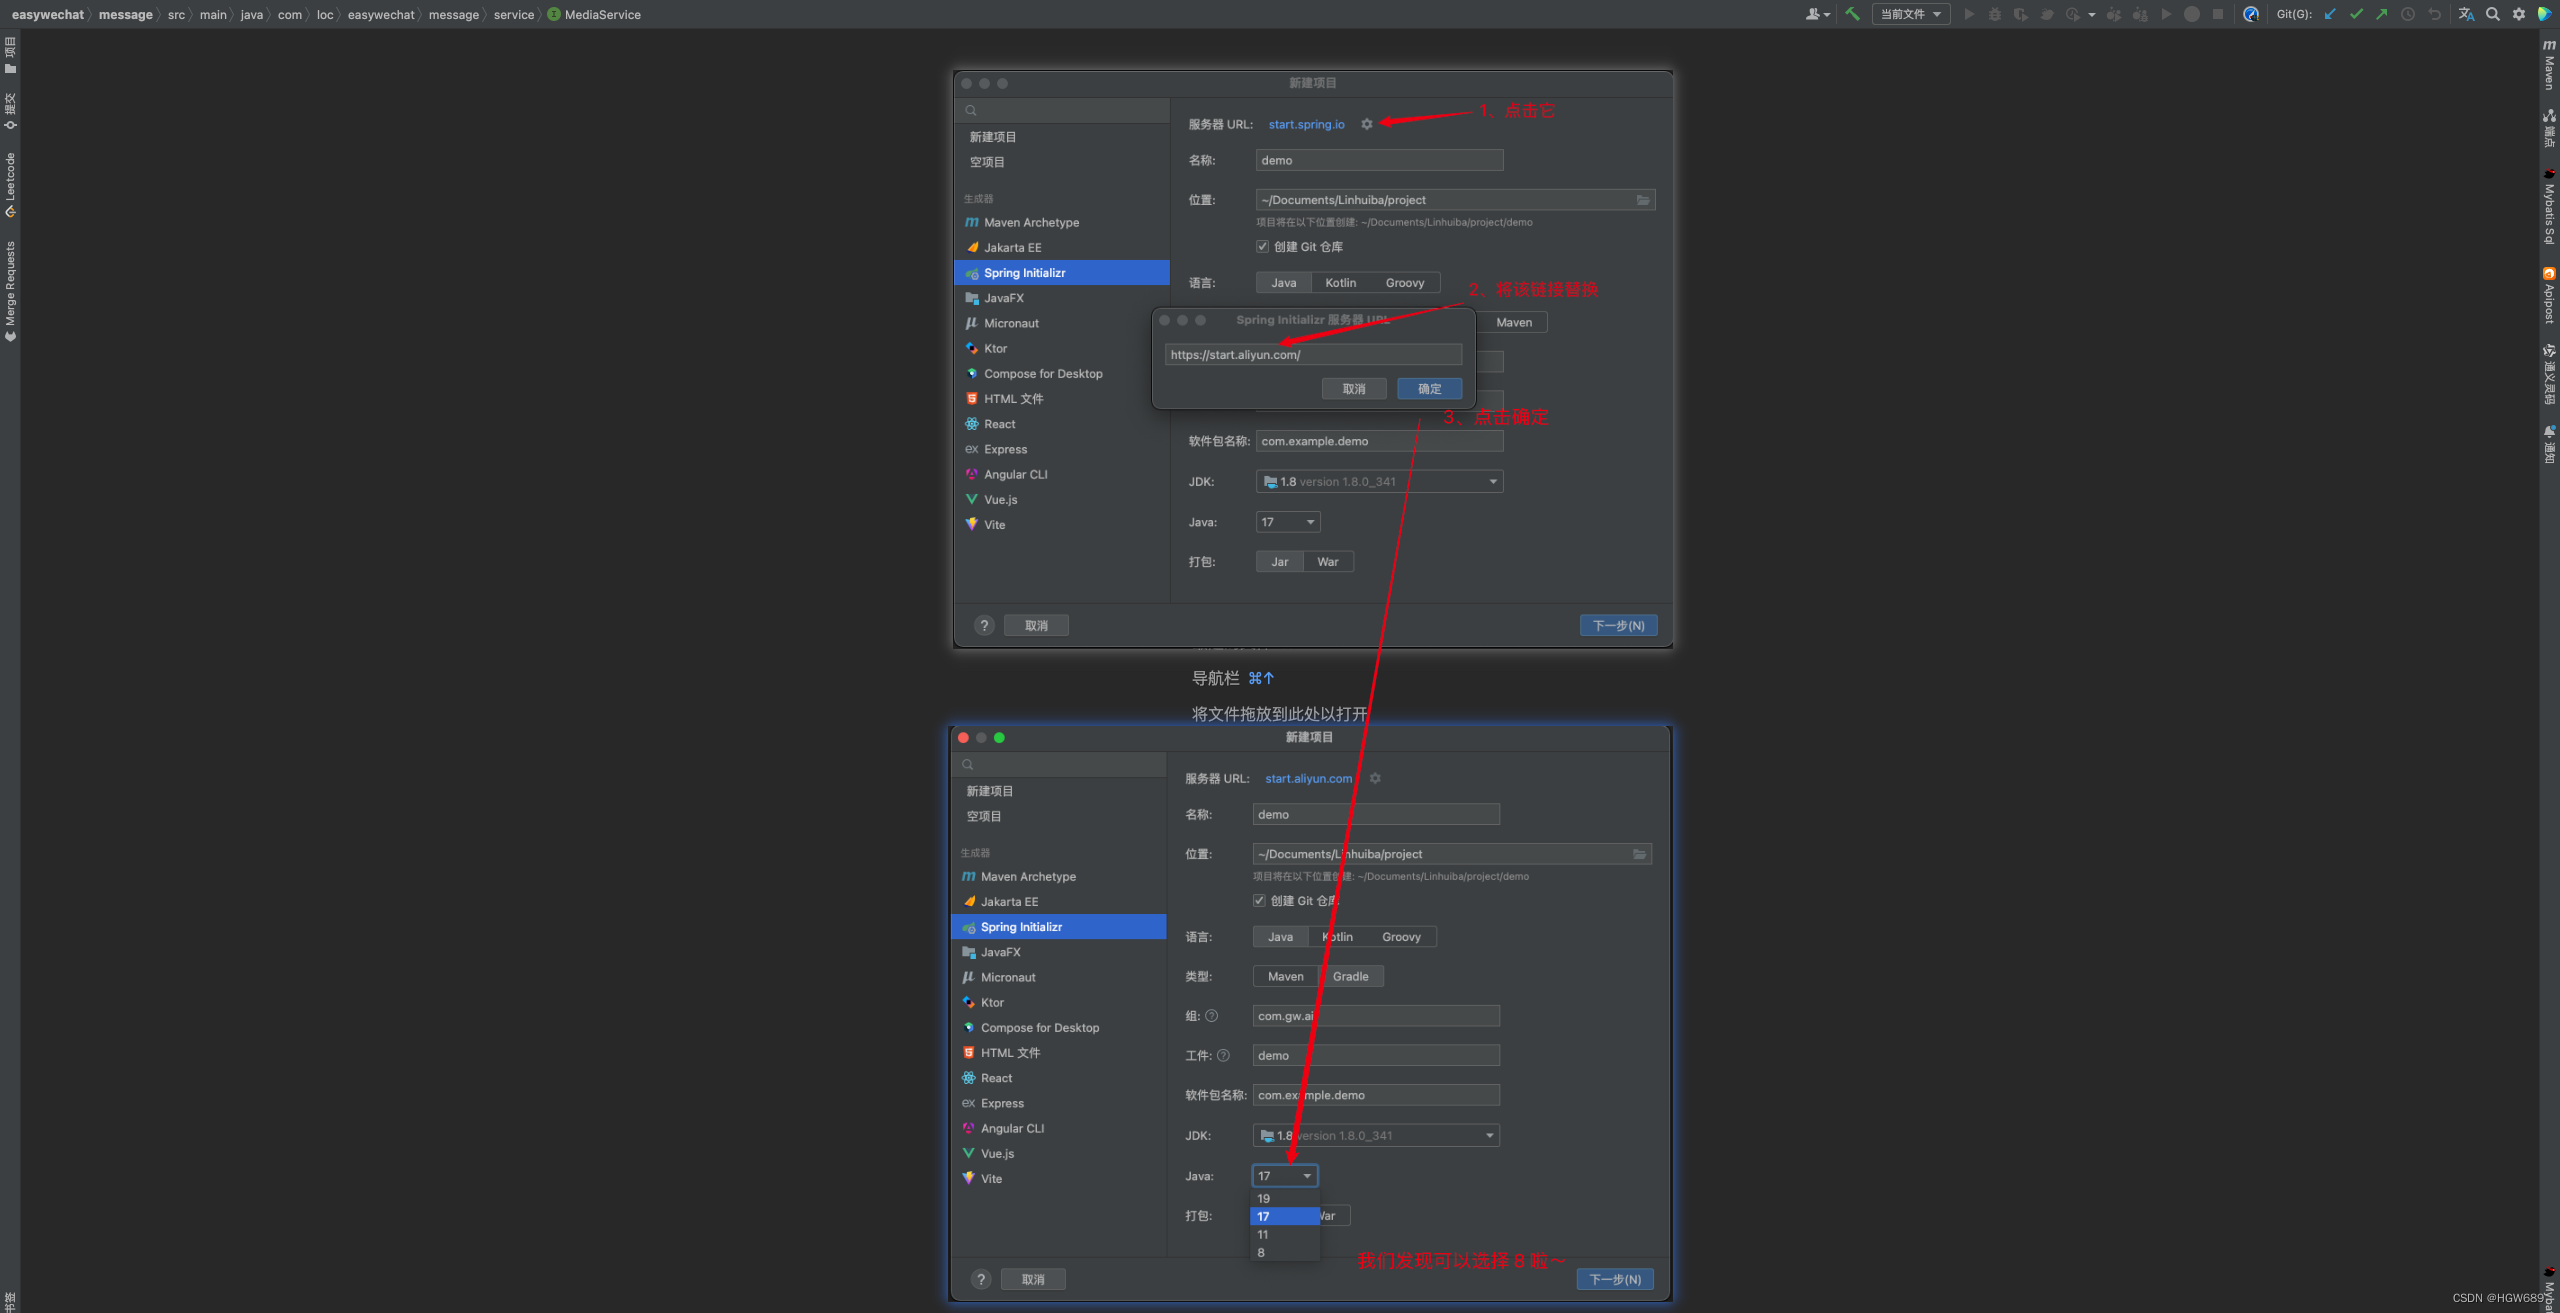Click the com.gw.ai group field
This screenshot has width=2560, height=1313.
(1376, 1016)
